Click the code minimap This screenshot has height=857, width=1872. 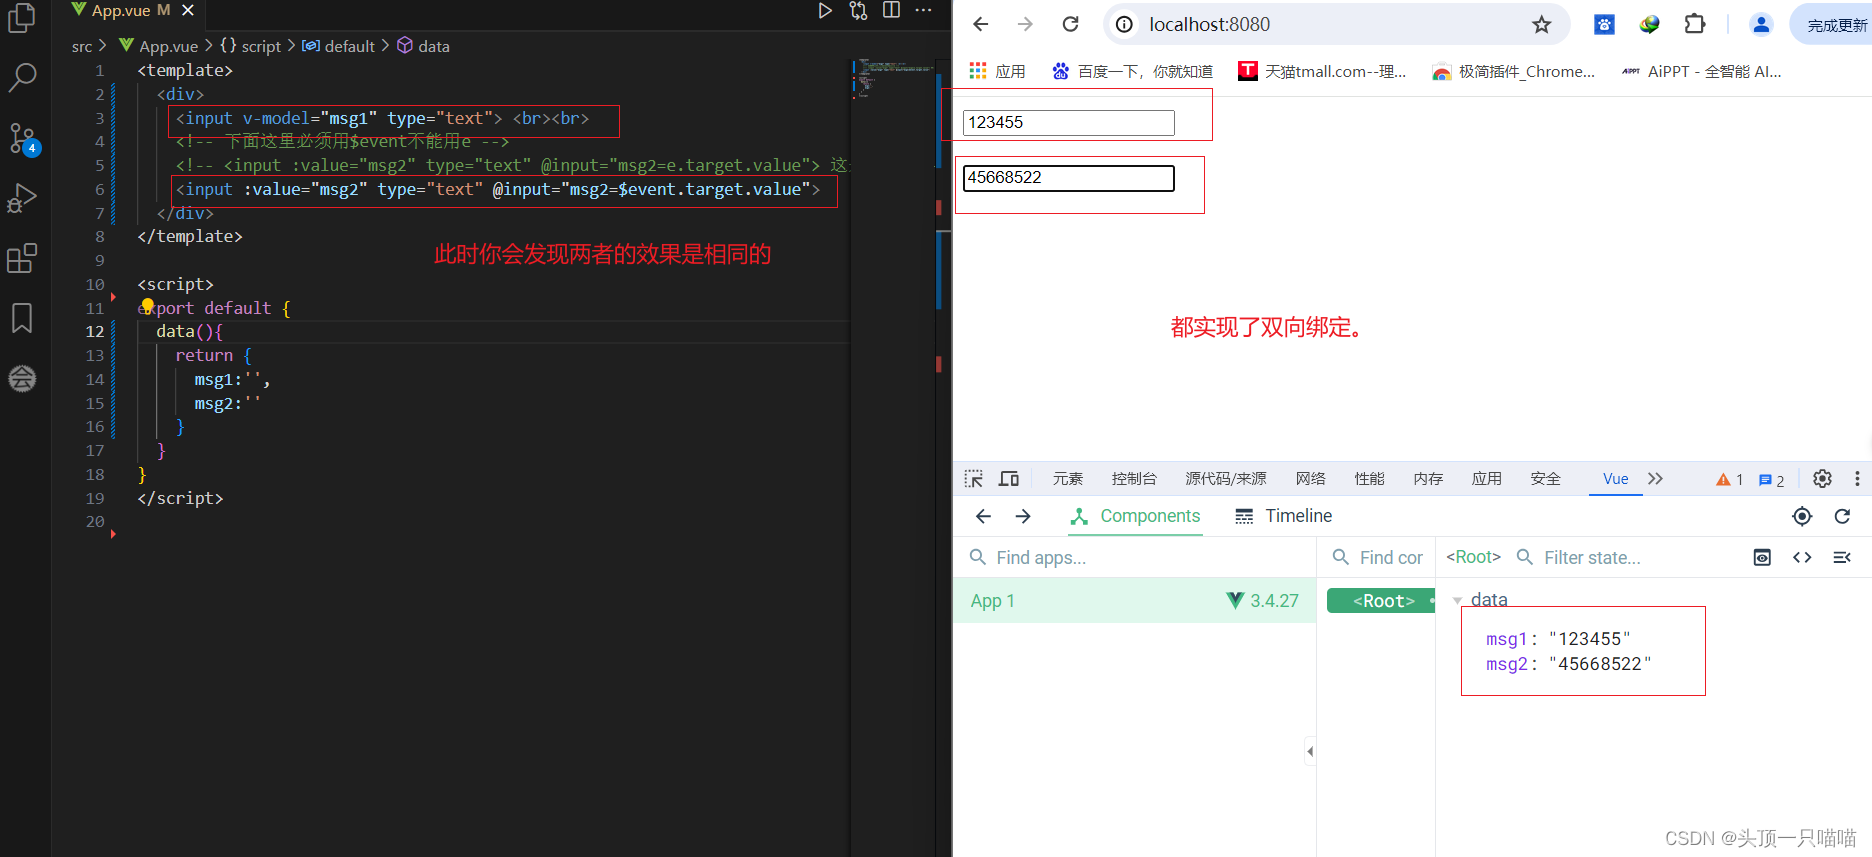tap(894, 78)
